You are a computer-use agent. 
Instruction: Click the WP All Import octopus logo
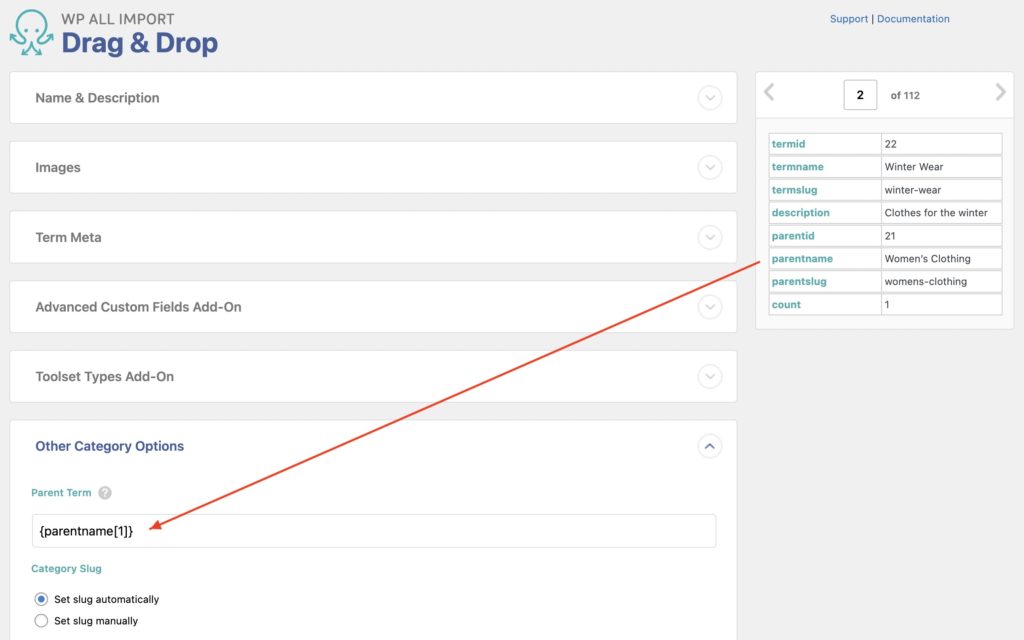(31, 33)
